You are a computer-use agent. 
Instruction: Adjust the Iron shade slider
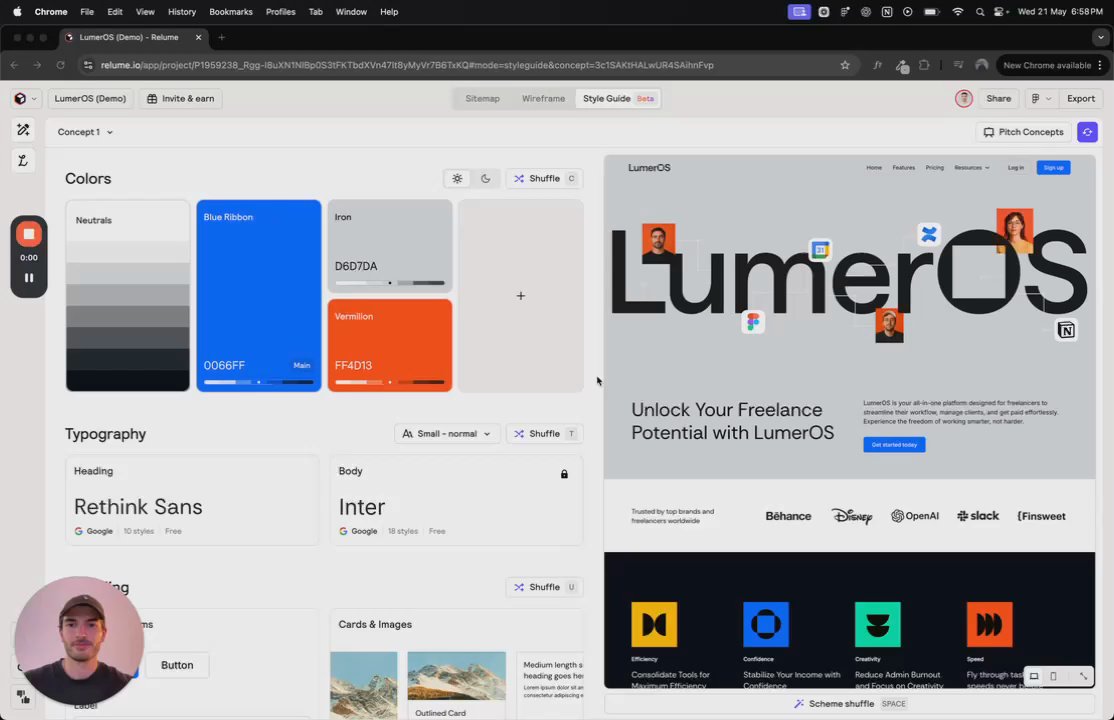tap(390, 283)
